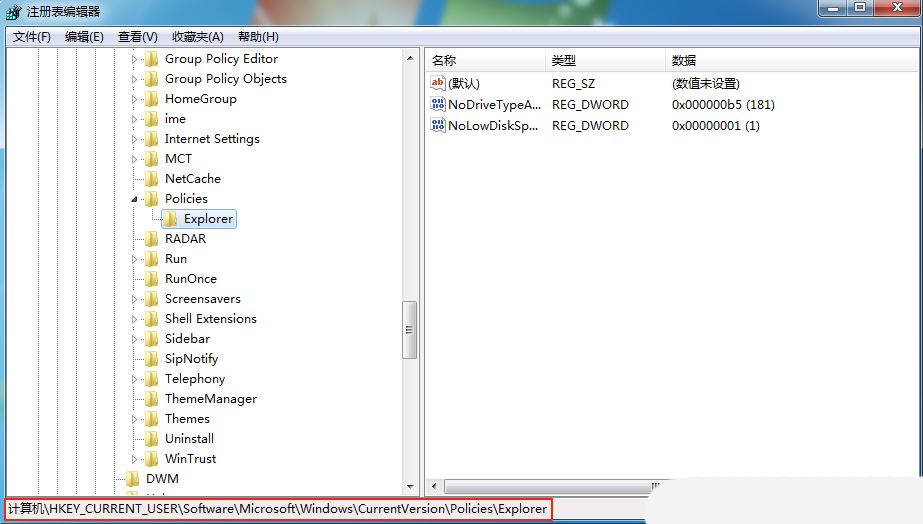Expand the ime key
Viewport: 923px width, 524px height.
coord(134,120)
